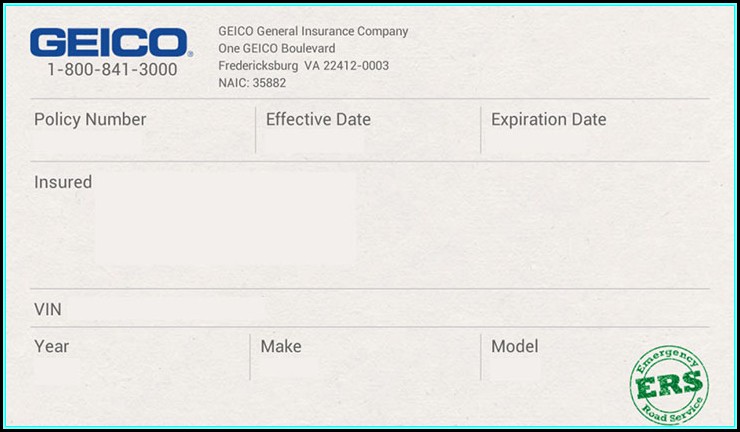Image resolution: width=740 pixels, height=432 pixels.
Task: Click the Insured label
Action: click(x=63, y=183)
